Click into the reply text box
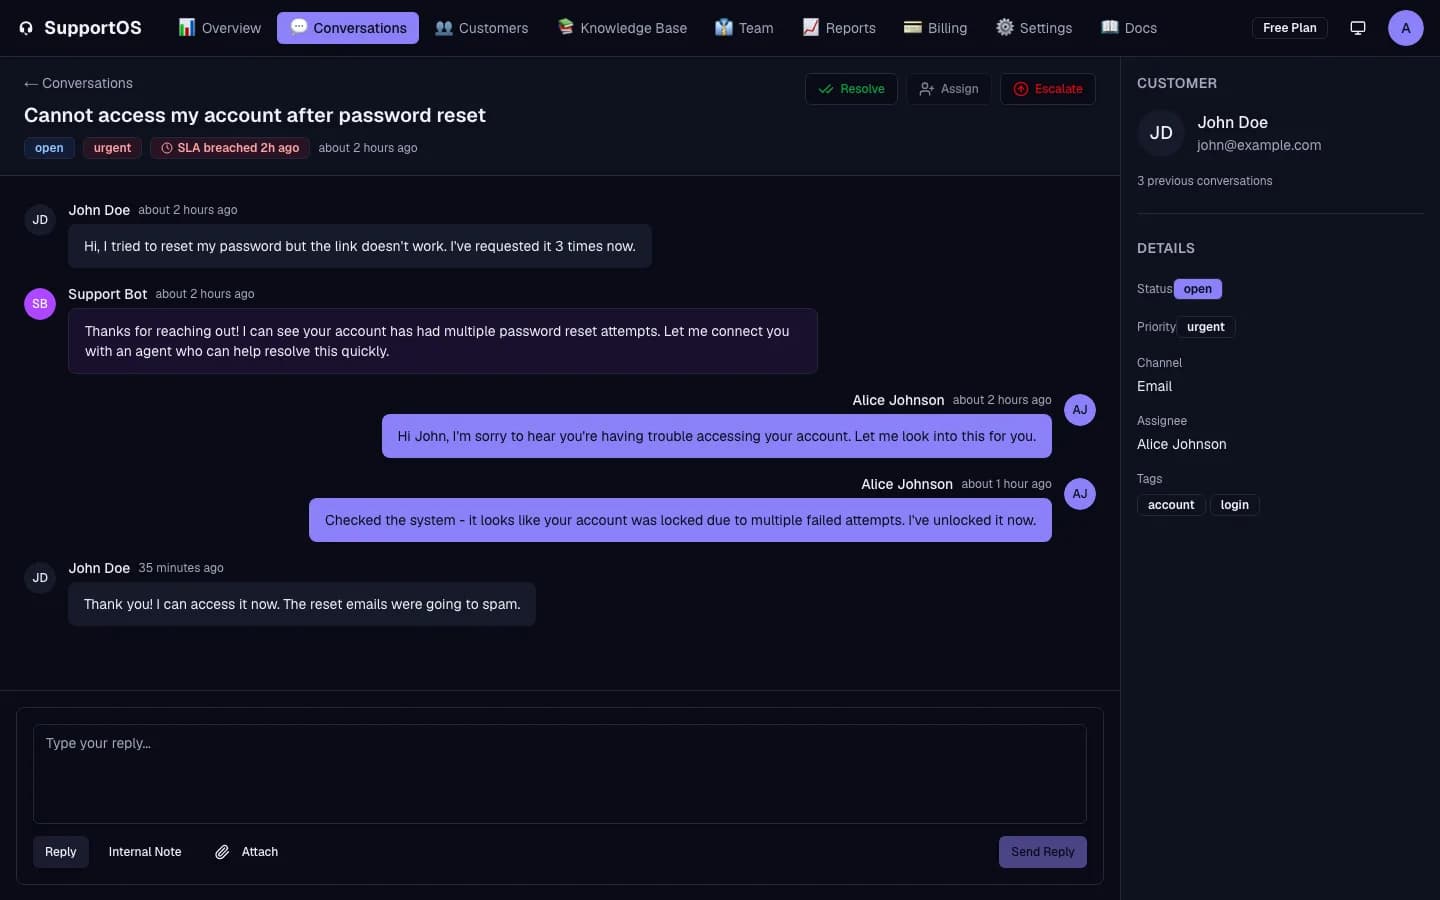This screenshot has height=900, width=1440. pyautogui.click(x=560, y=774)
